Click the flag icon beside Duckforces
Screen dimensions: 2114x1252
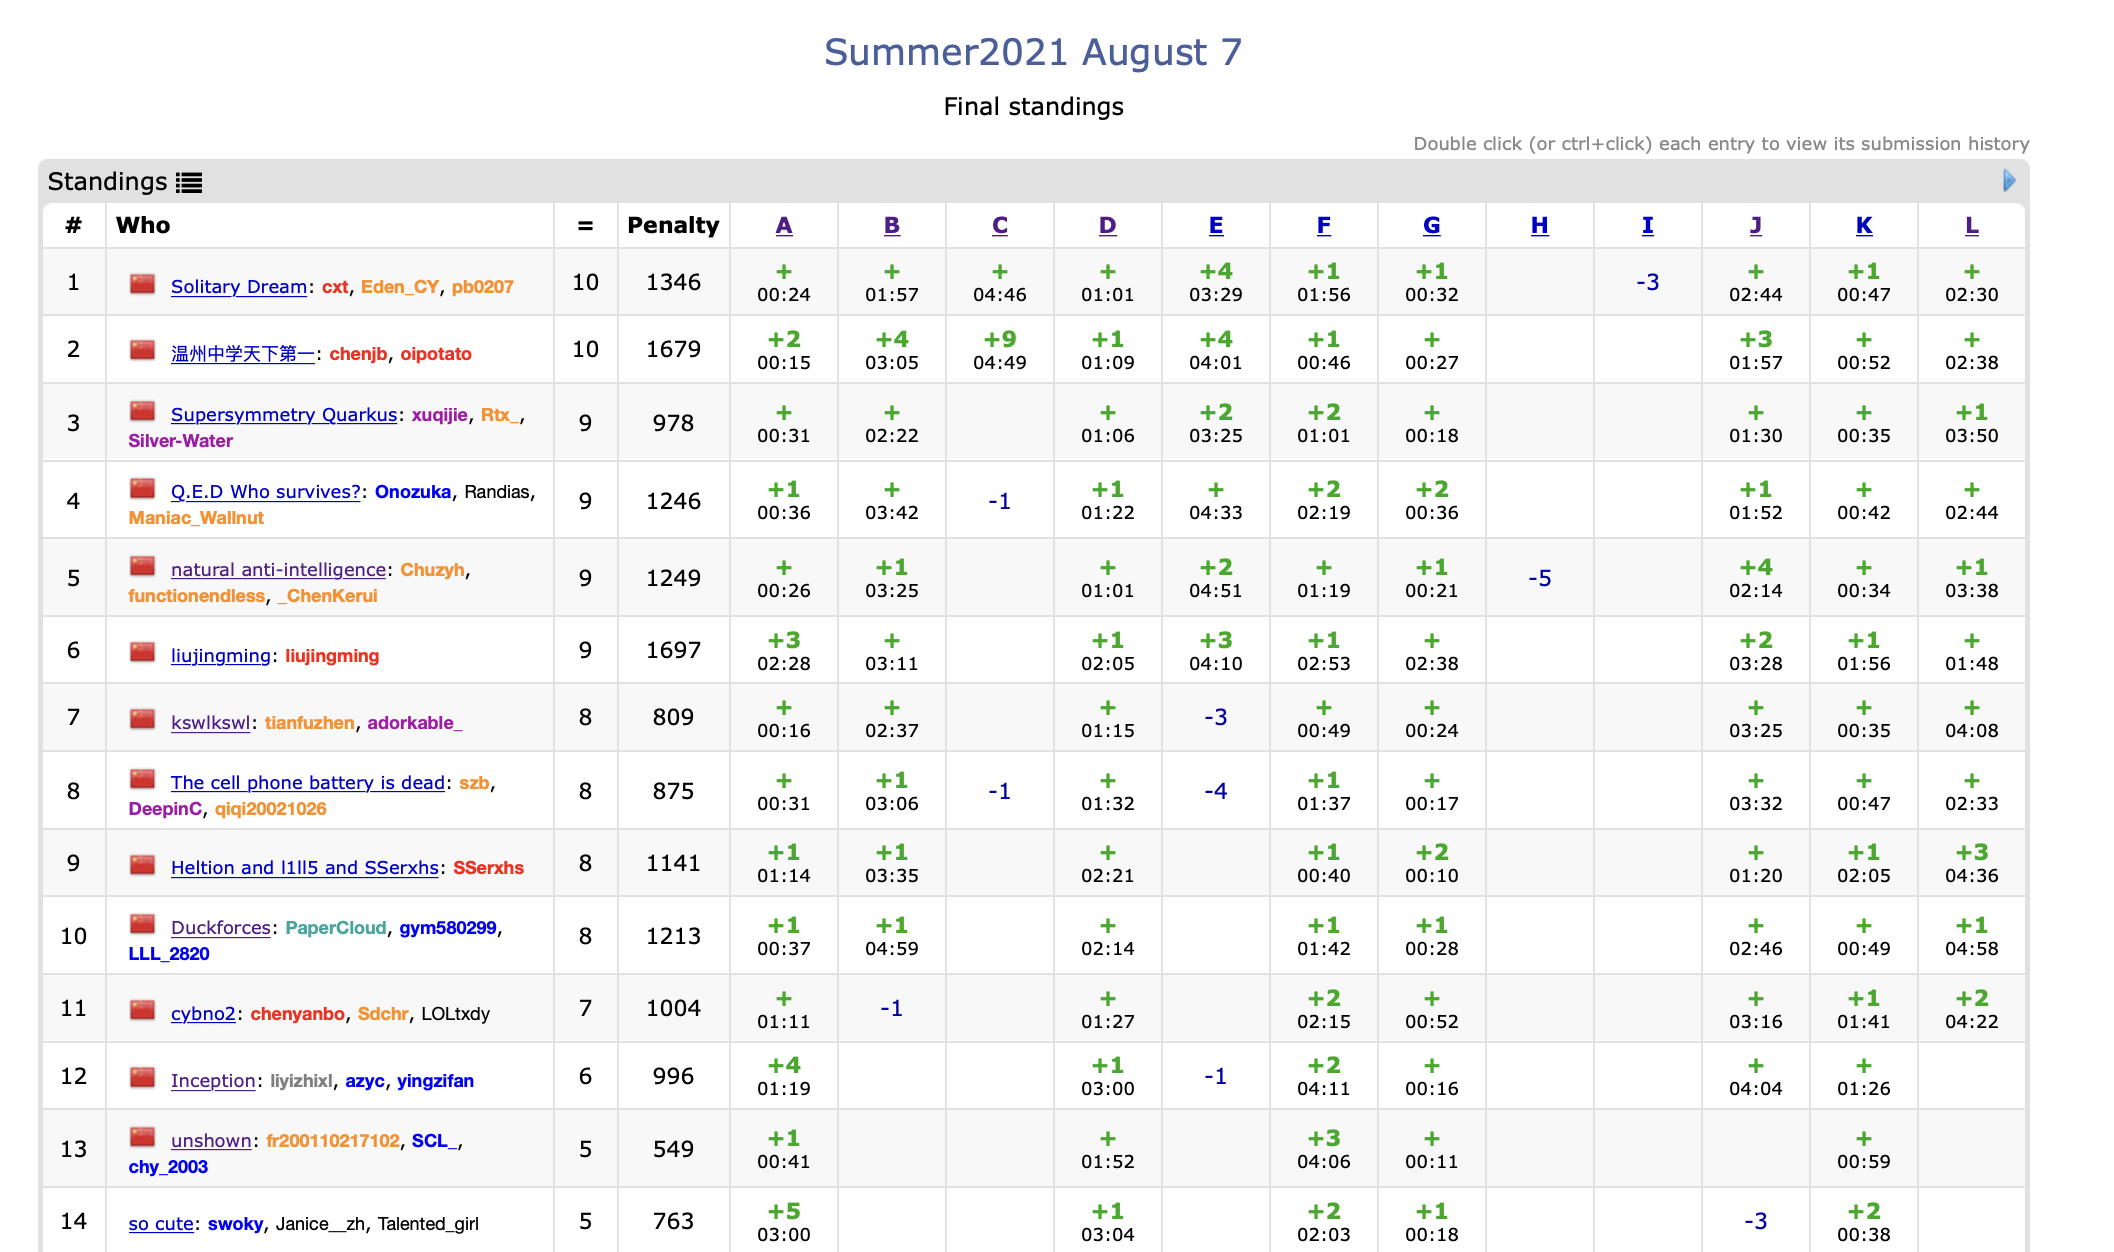[x=143, y=925]
